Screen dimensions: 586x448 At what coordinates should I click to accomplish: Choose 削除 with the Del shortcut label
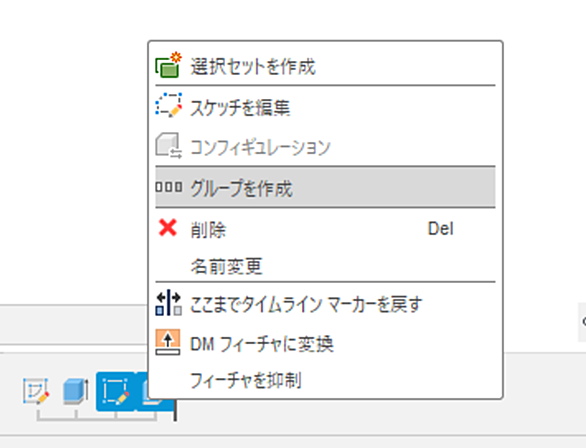325,229
